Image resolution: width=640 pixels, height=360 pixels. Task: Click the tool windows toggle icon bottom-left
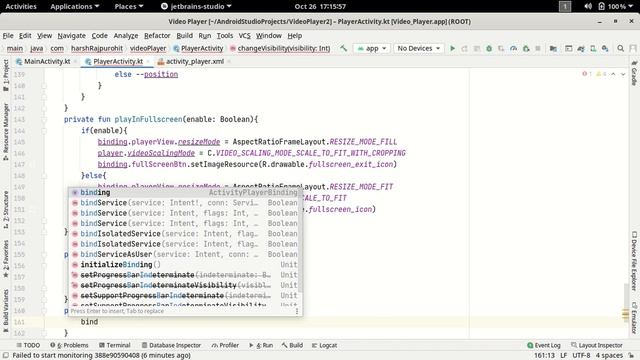click(x=6, y=356)
